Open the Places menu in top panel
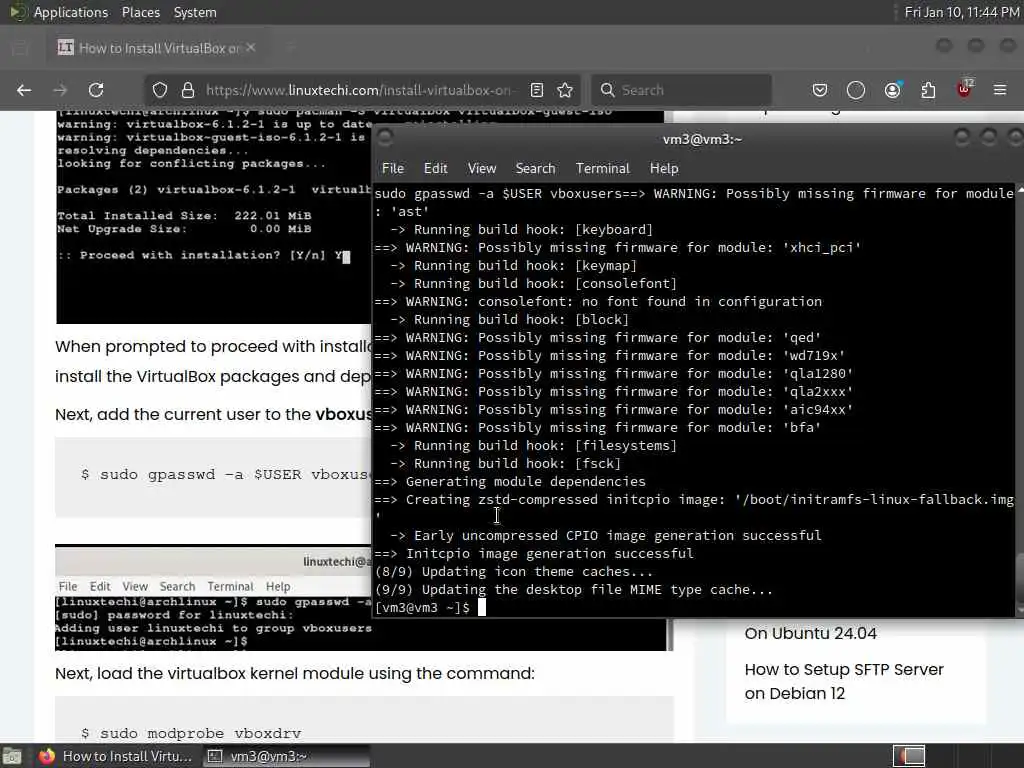This screenshot has height=768, width=1024. pos(141,12)
